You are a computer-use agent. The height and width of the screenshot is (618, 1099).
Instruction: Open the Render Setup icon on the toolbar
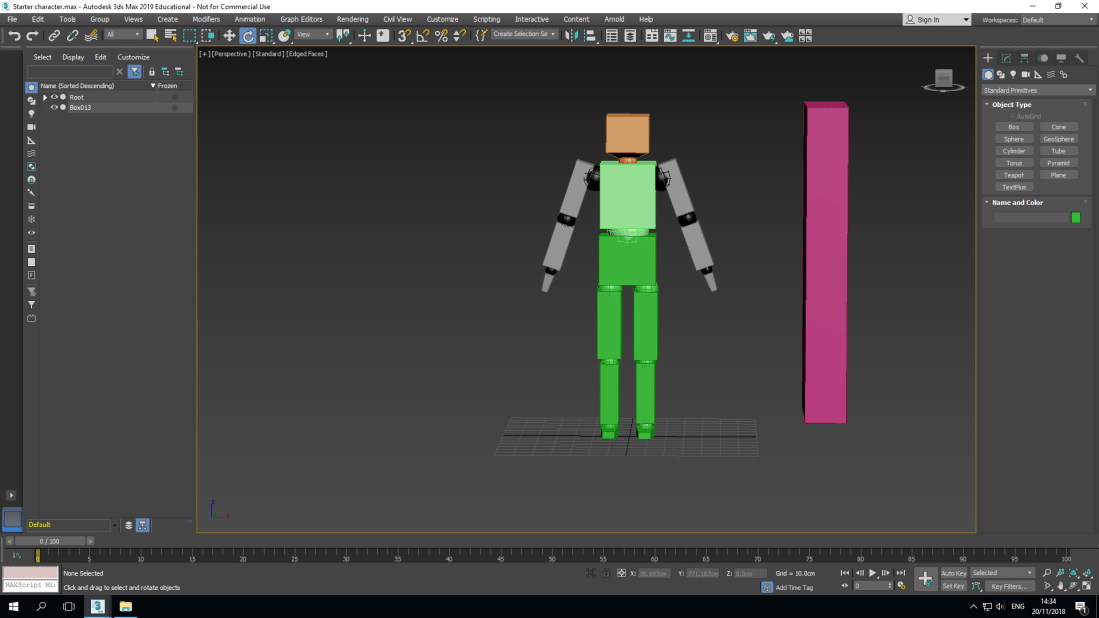tap(732, 35)
